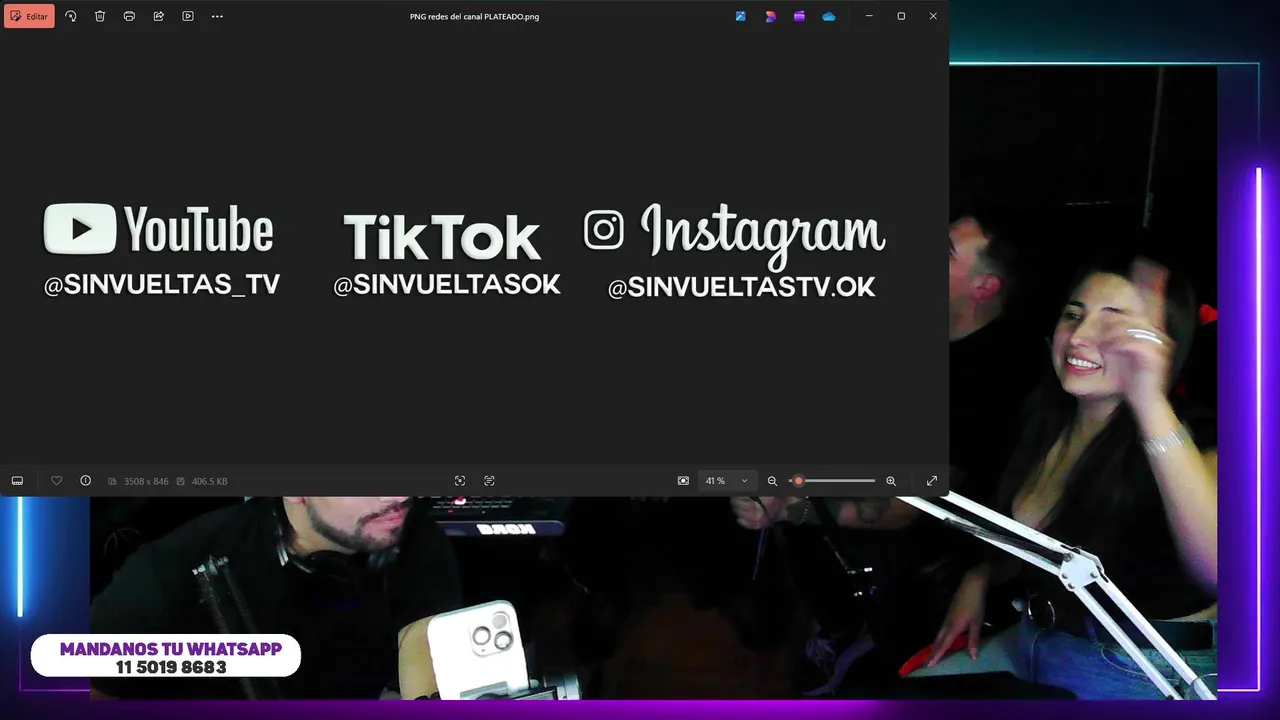Image resolution: width=1280 pixels, height=720 pixels.
Task: Close the Photos window
Action: [933, 16]
